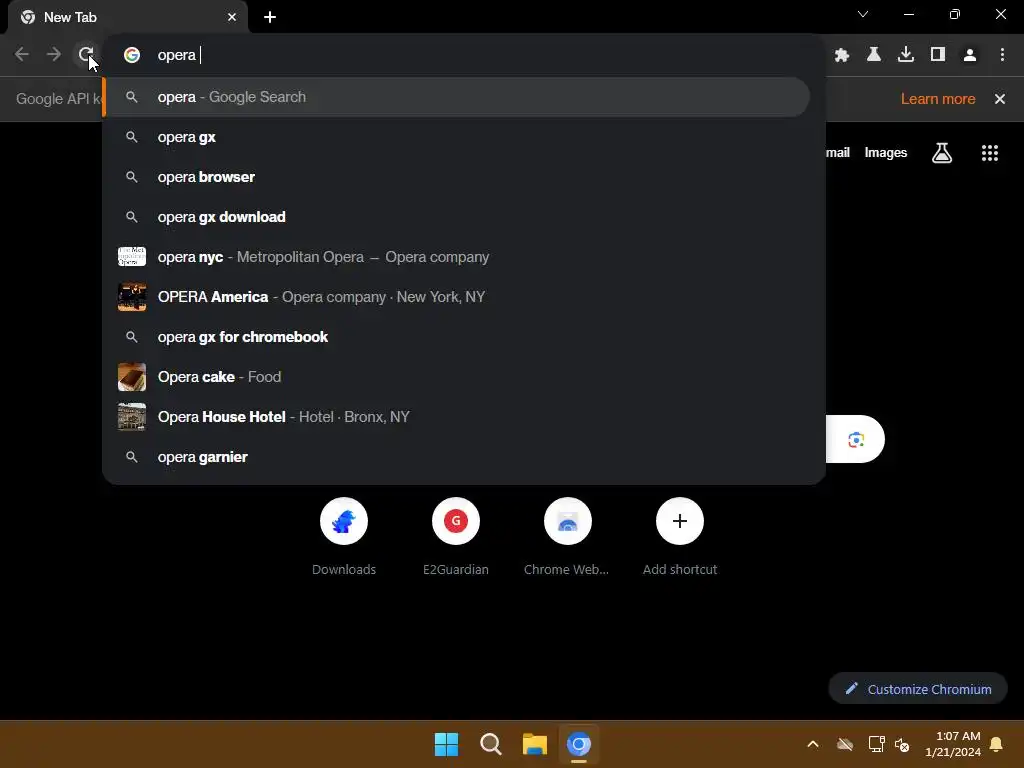Open the three-dot Chromium menu
1024x768 pixels.
pos(1002,55)
